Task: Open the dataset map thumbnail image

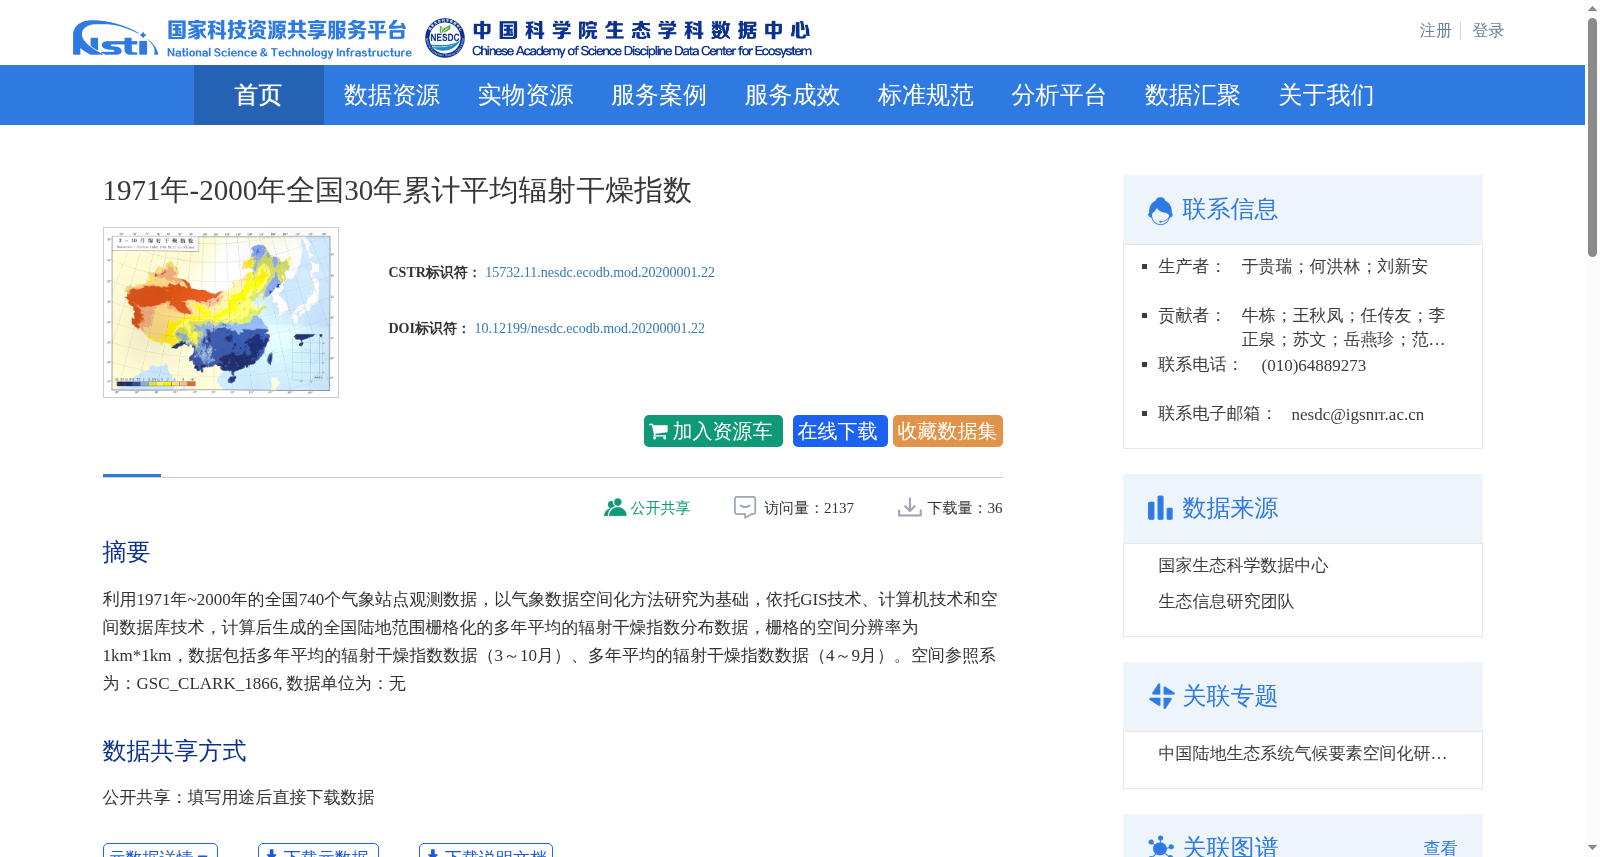Action: 221,312
